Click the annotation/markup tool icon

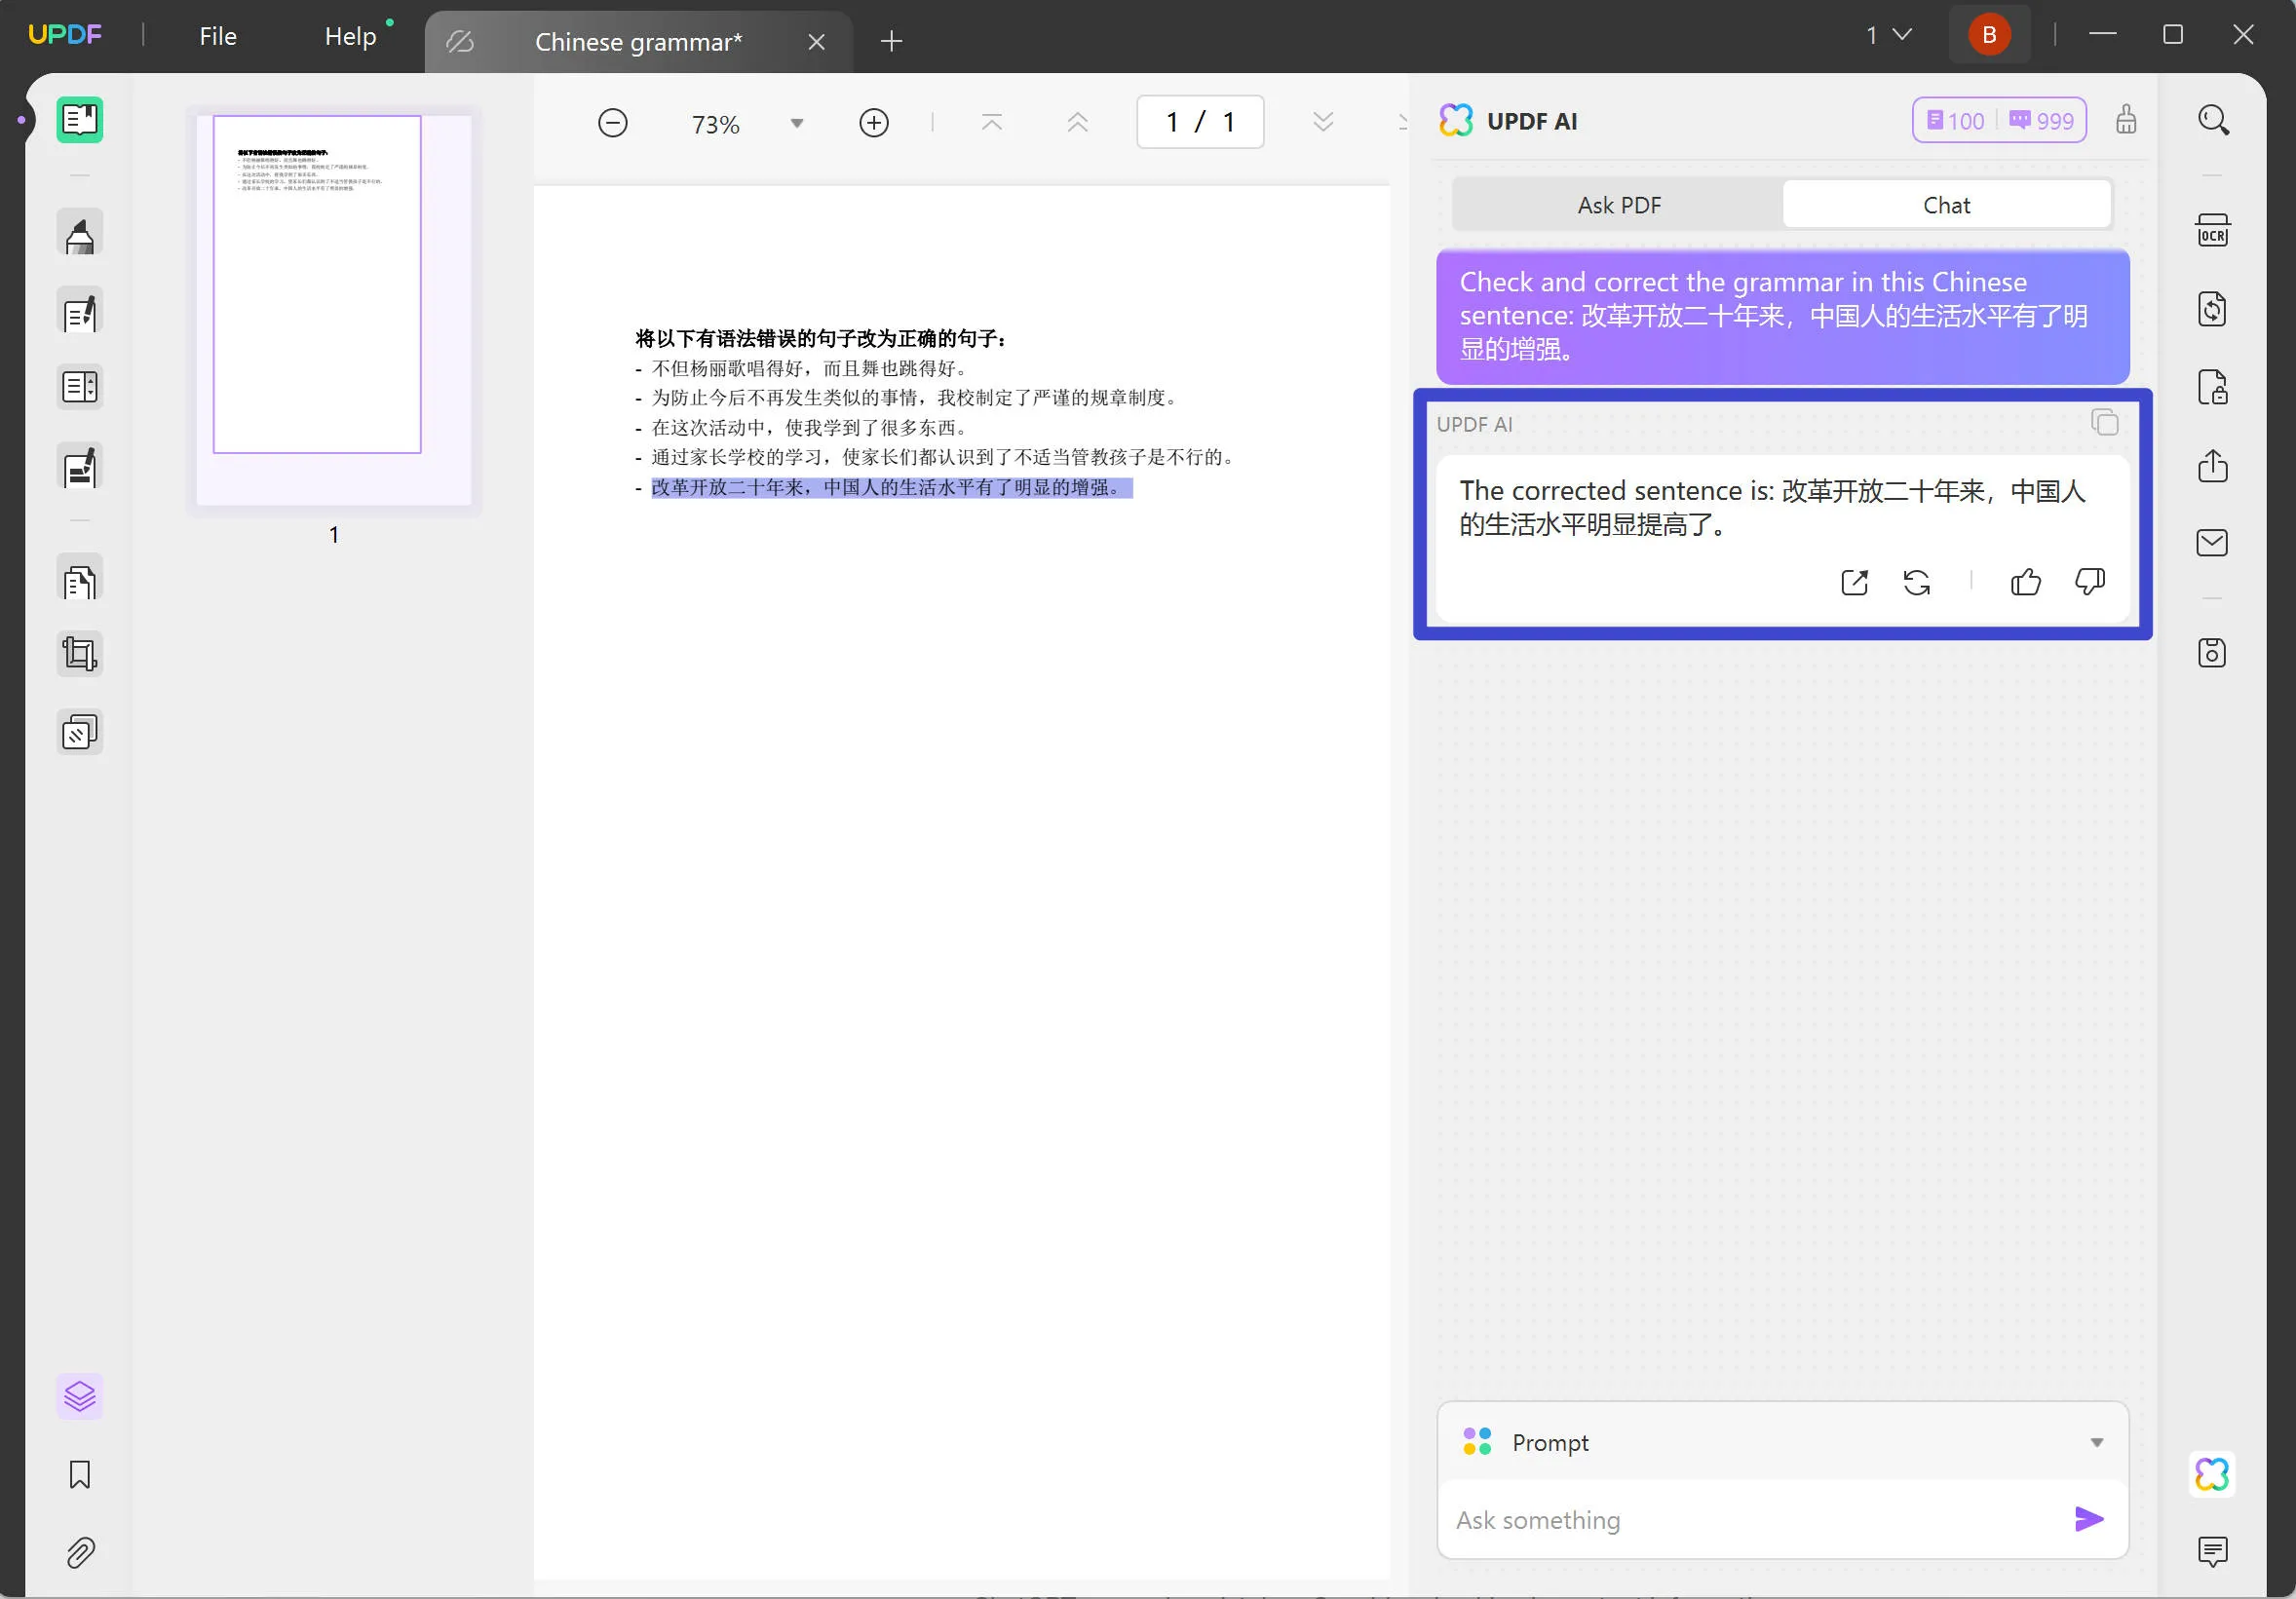[79, 234]
